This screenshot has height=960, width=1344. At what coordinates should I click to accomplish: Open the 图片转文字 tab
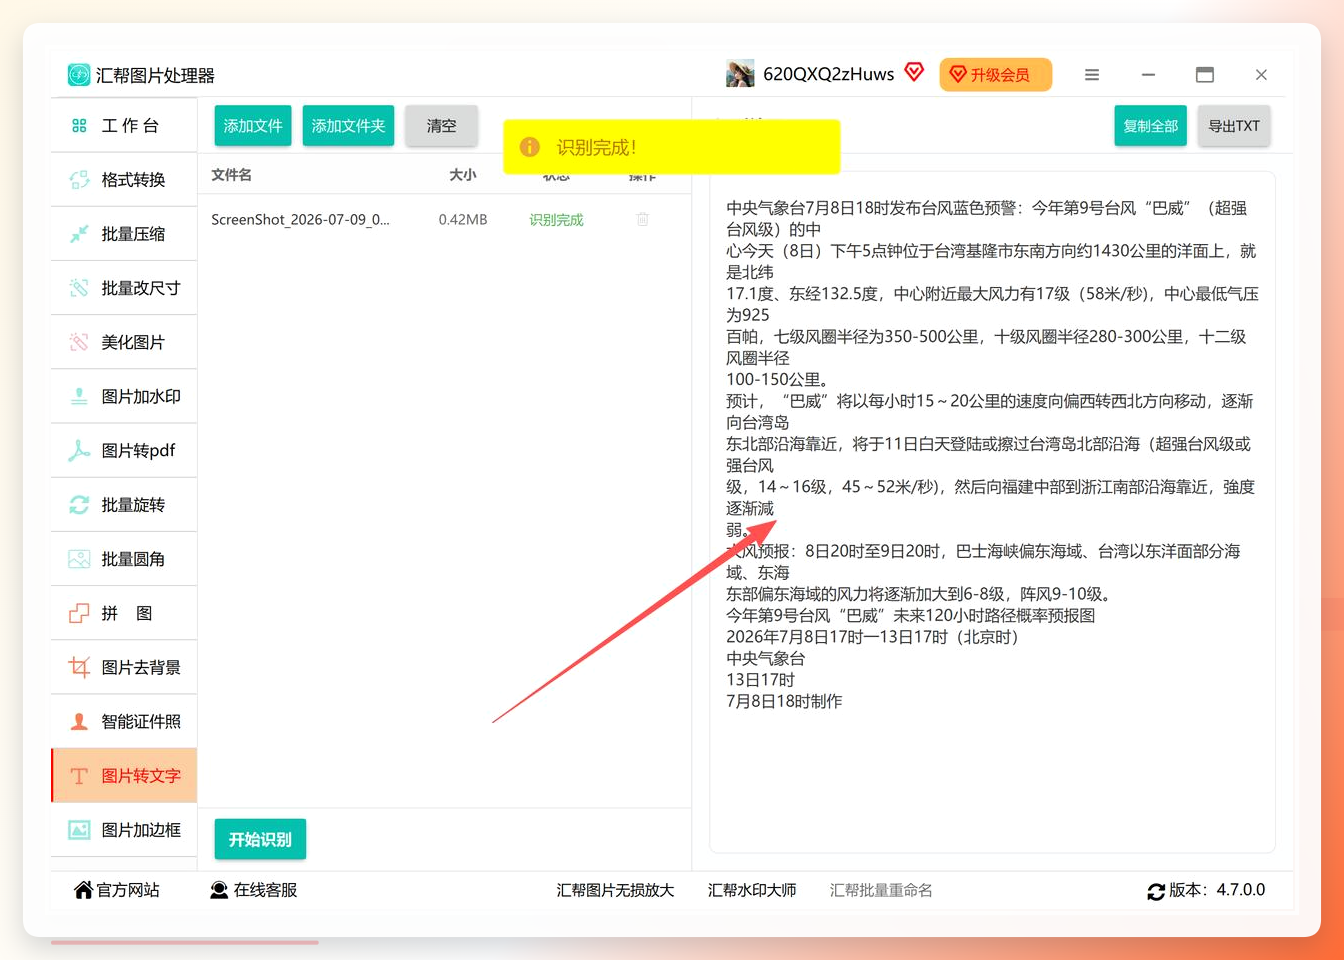pos(124,776)
